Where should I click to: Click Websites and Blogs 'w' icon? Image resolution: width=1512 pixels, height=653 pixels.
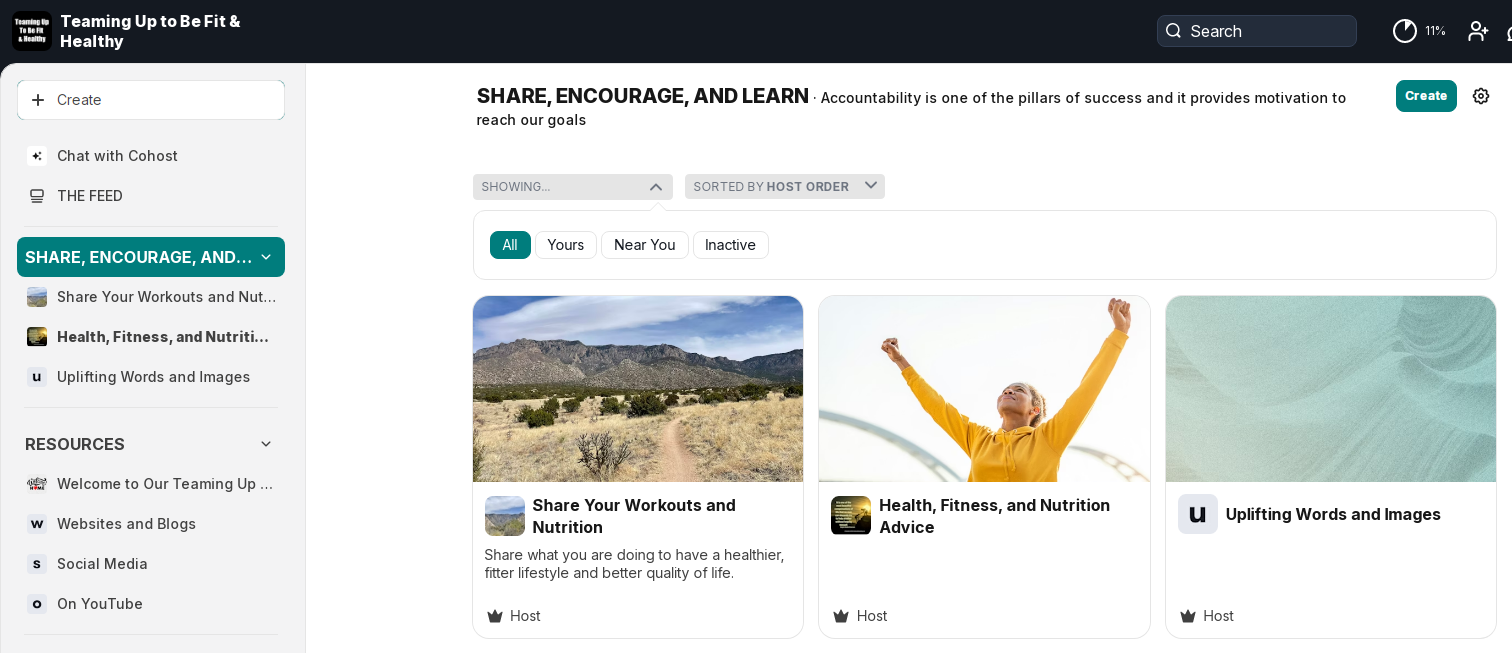tap(37, 524)
